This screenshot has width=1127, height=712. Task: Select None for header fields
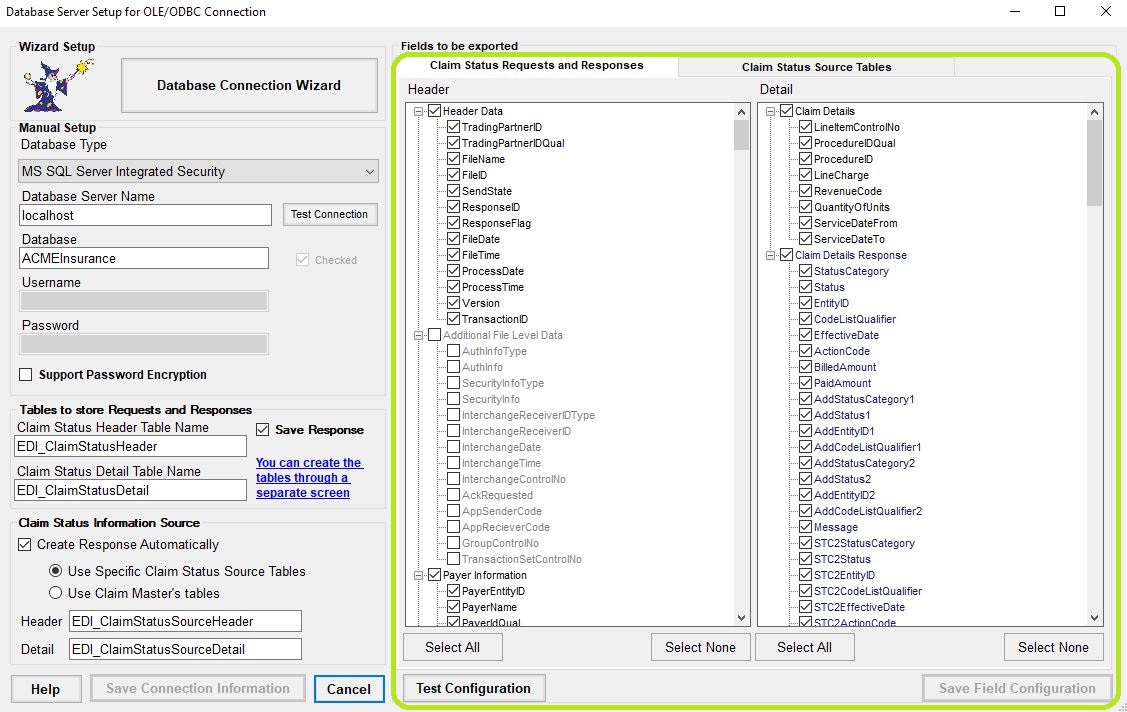click(x=700, y=647)
